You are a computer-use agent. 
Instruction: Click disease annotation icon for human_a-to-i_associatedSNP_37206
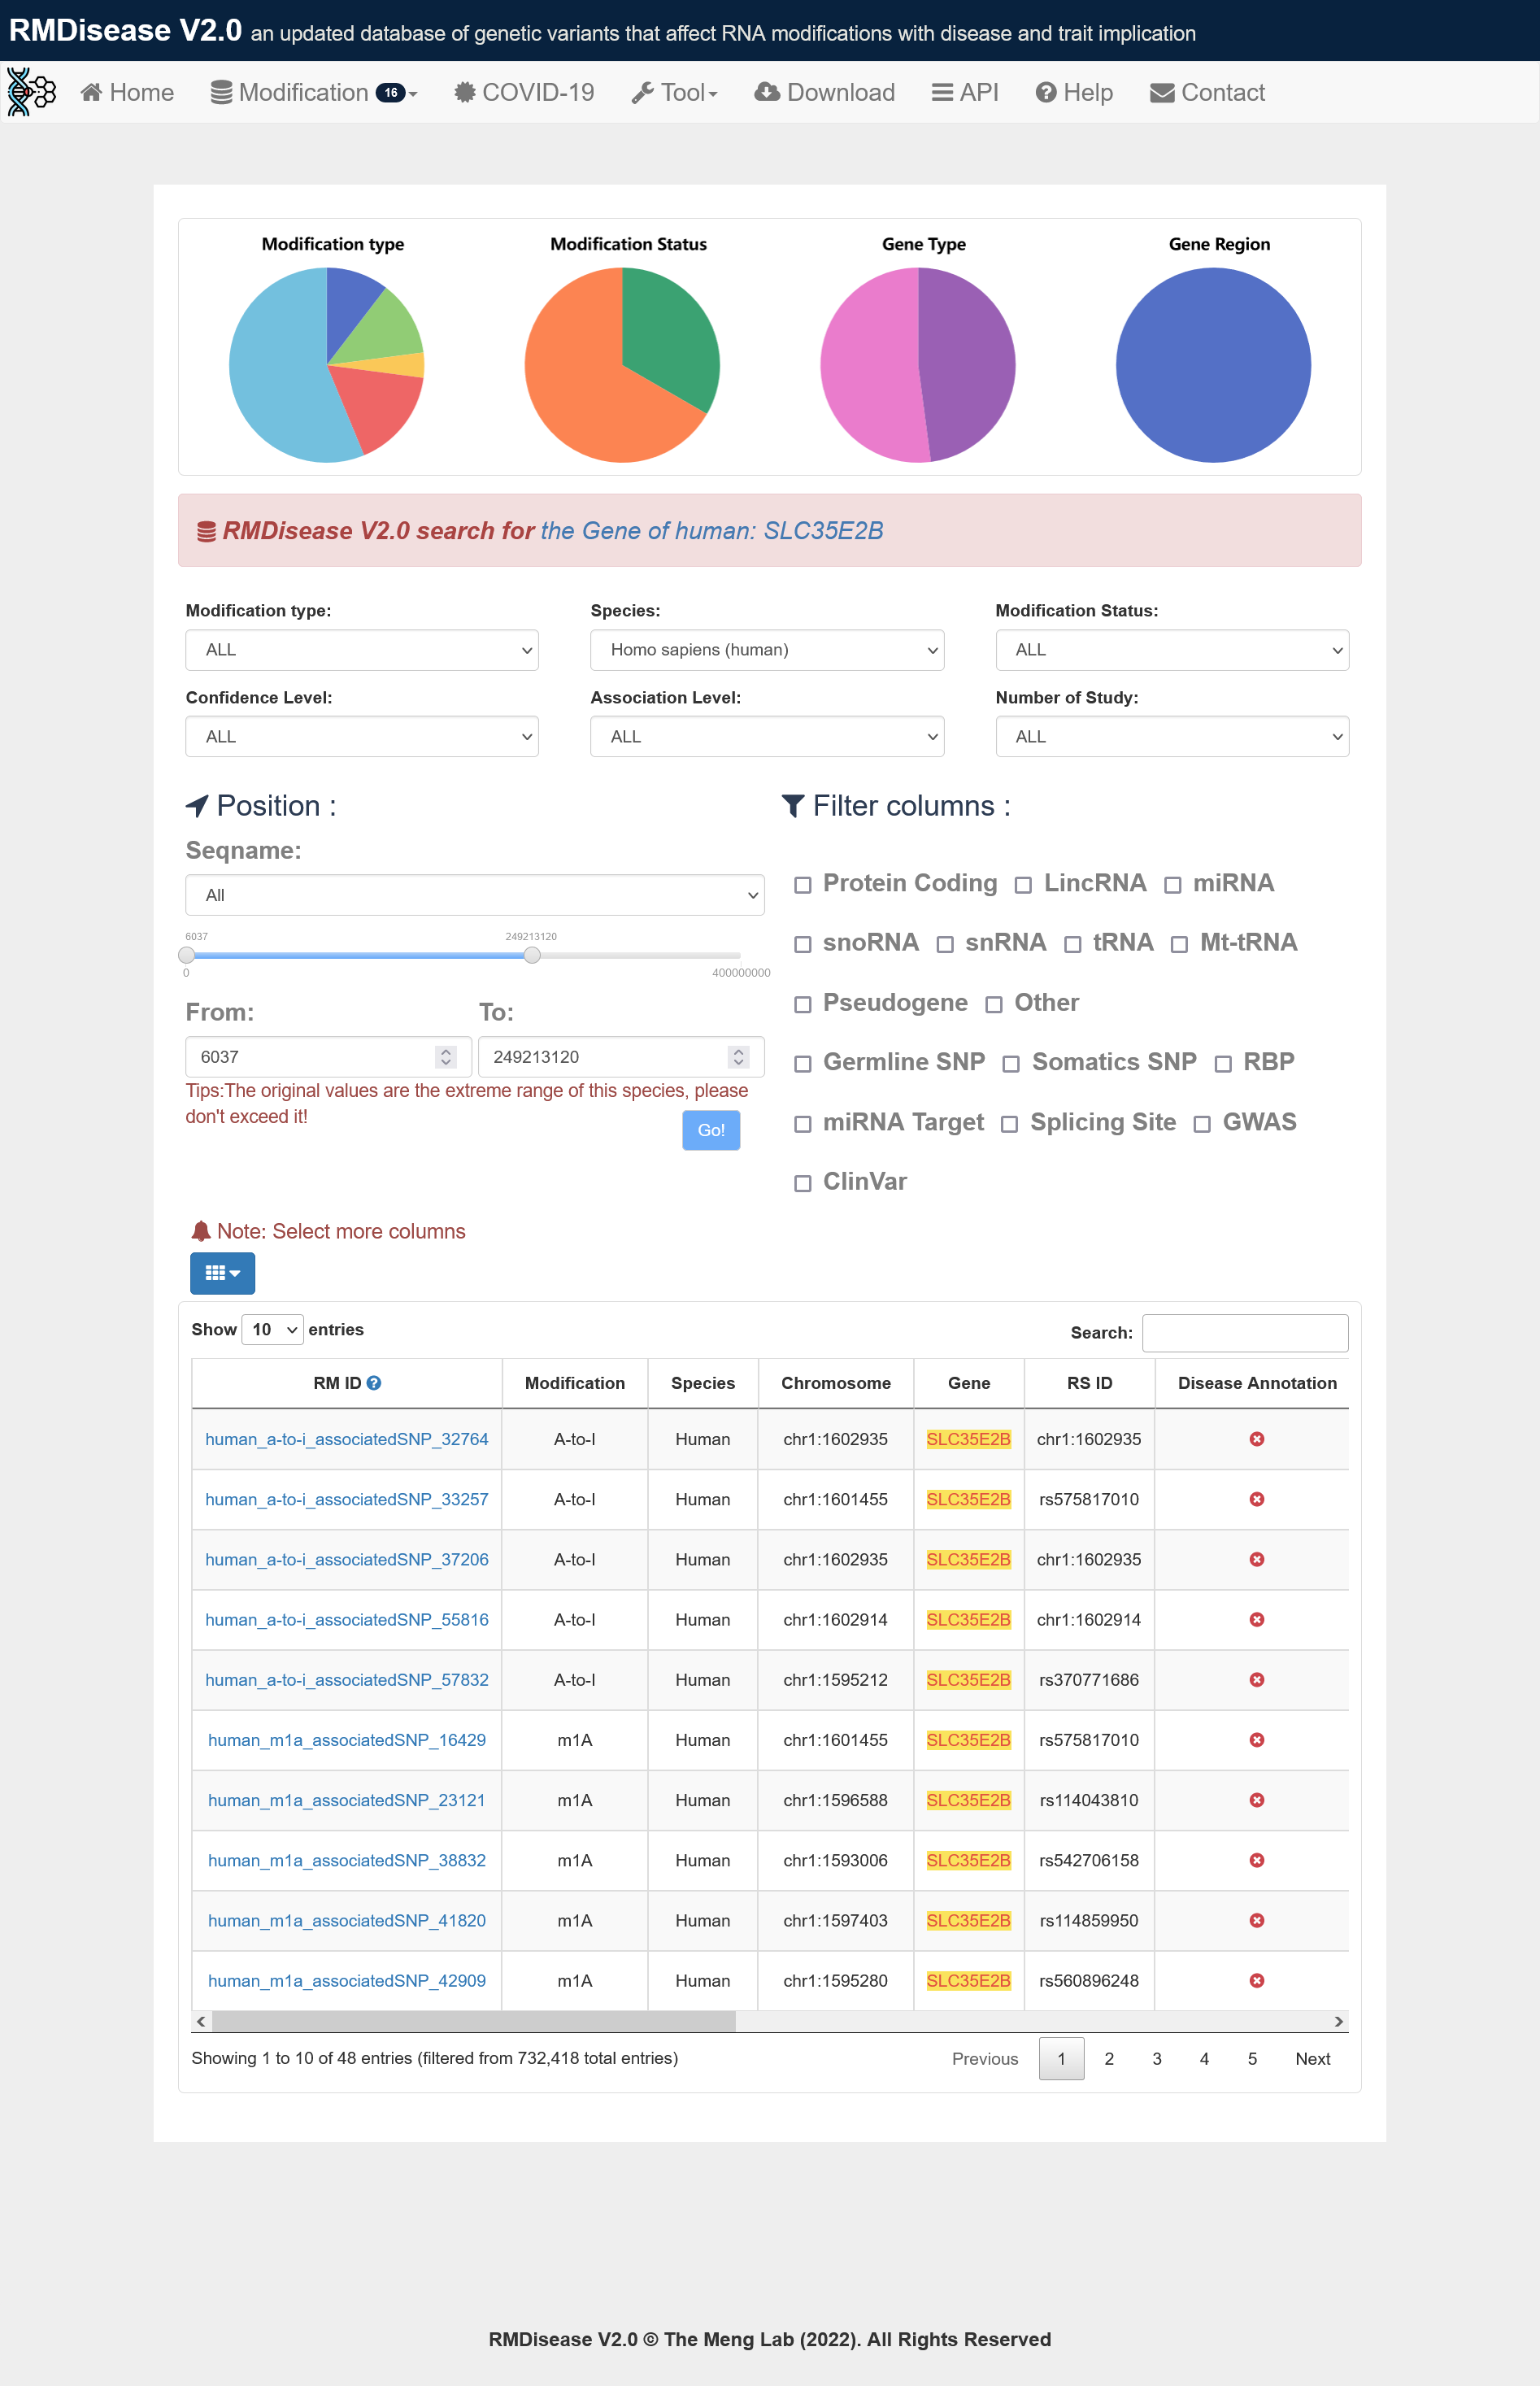coord(1257,1560)
